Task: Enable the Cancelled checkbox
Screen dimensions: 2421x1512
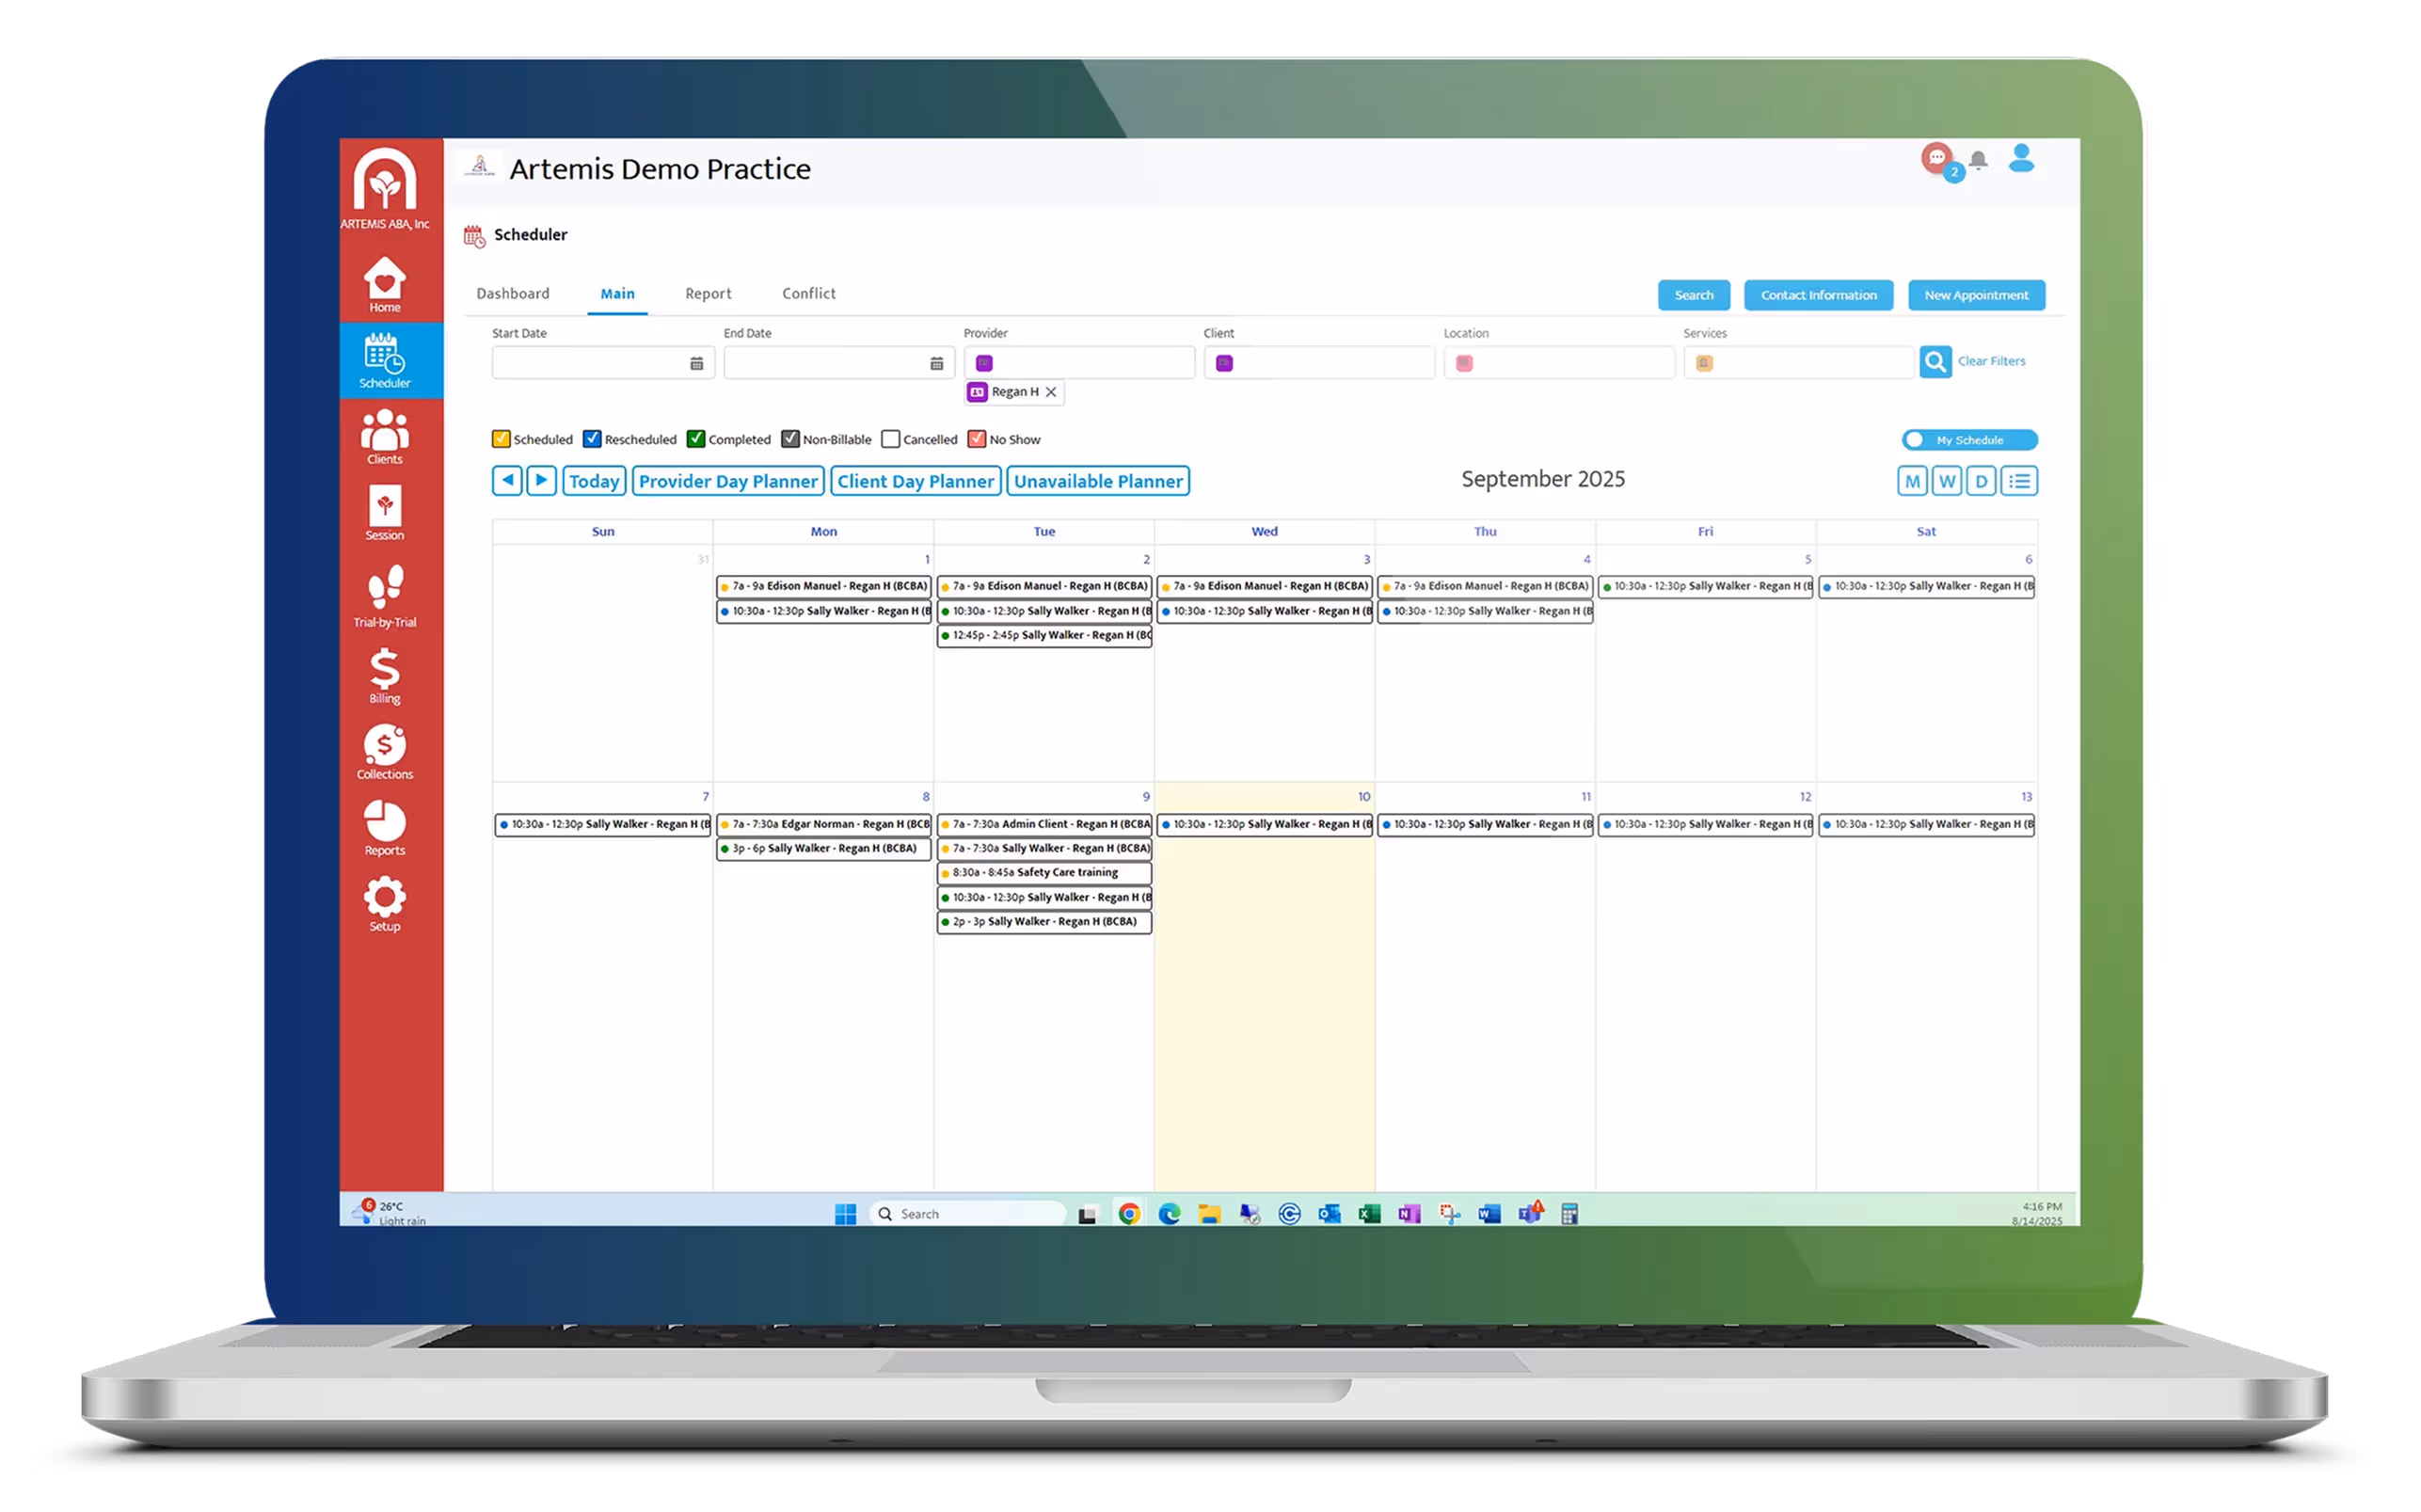Action: [890, 439]
